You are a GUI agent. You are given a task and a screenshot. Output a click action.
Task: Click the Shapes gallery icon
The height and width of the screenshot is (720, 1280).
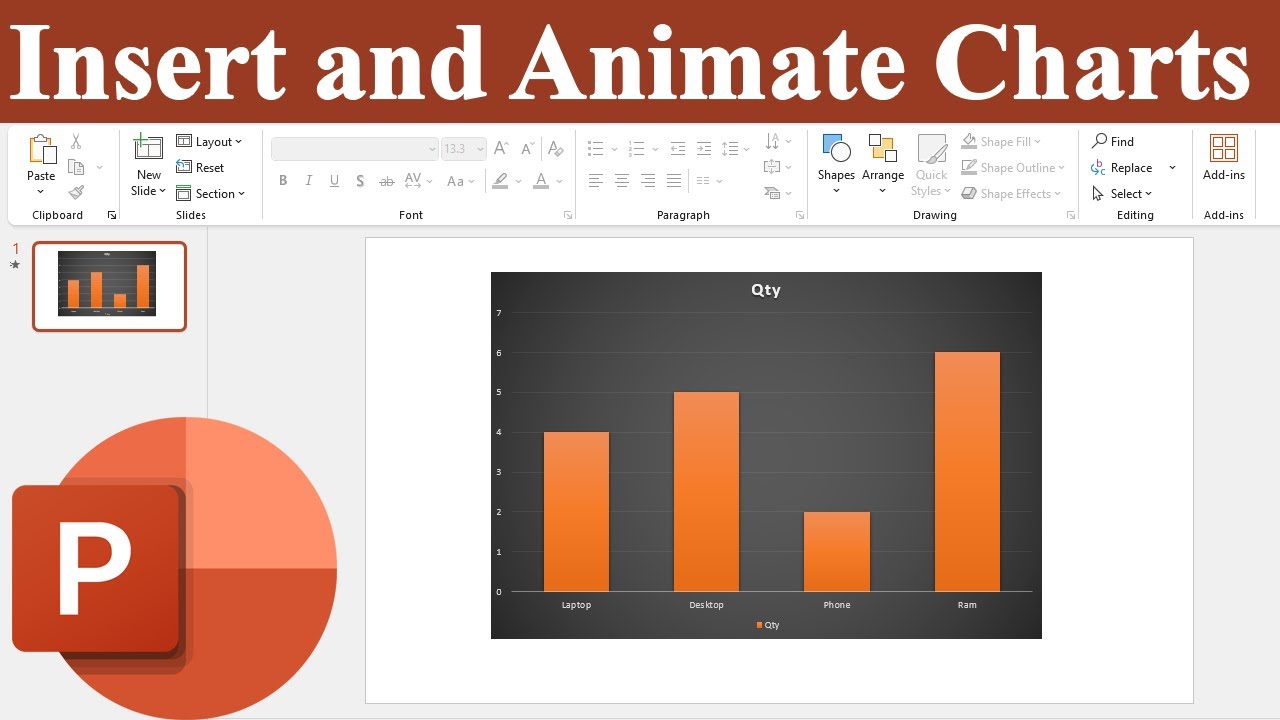(x=836, y=149)
